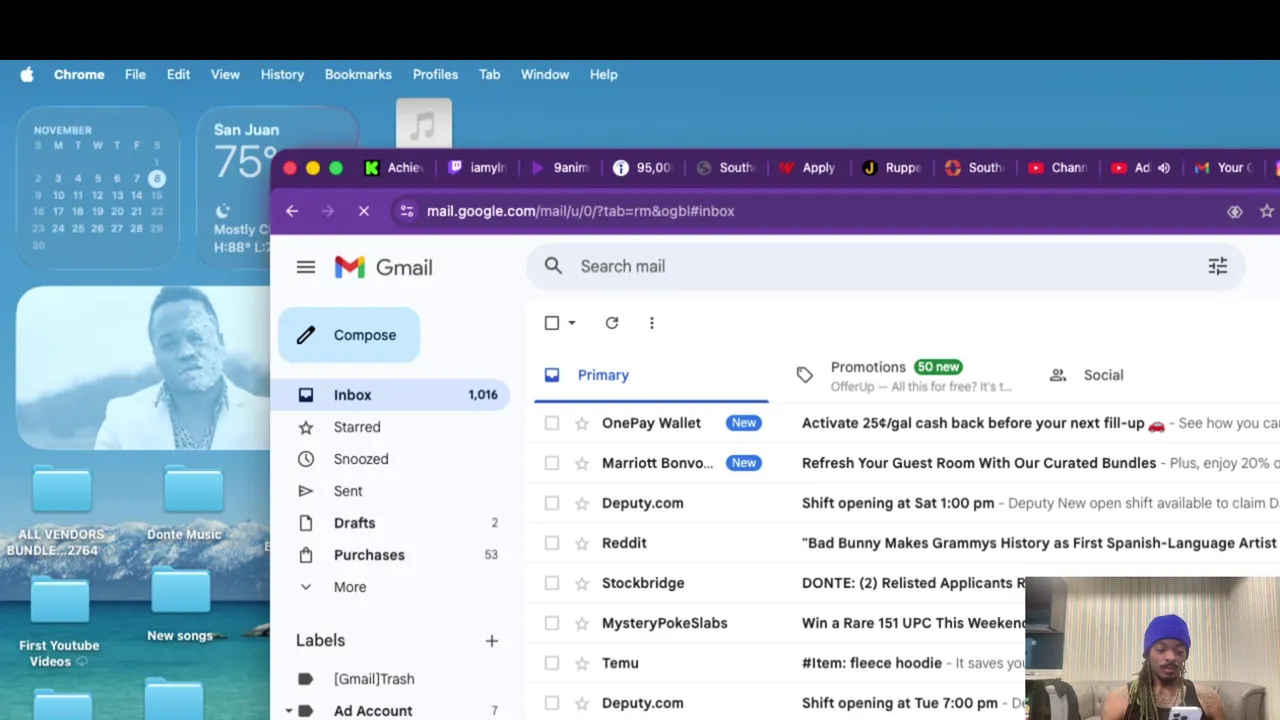Refresh the inbox
The image size is (1280, 720).
pos(612,323)
